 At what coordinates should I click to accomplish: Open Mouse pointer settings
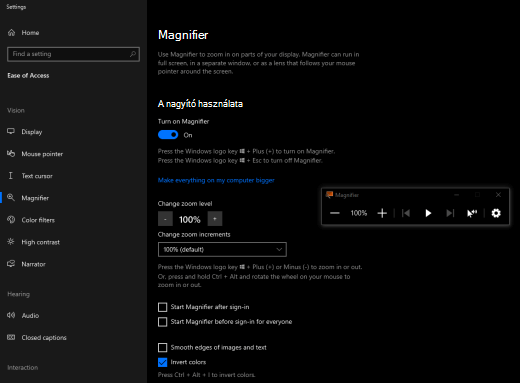42,154
